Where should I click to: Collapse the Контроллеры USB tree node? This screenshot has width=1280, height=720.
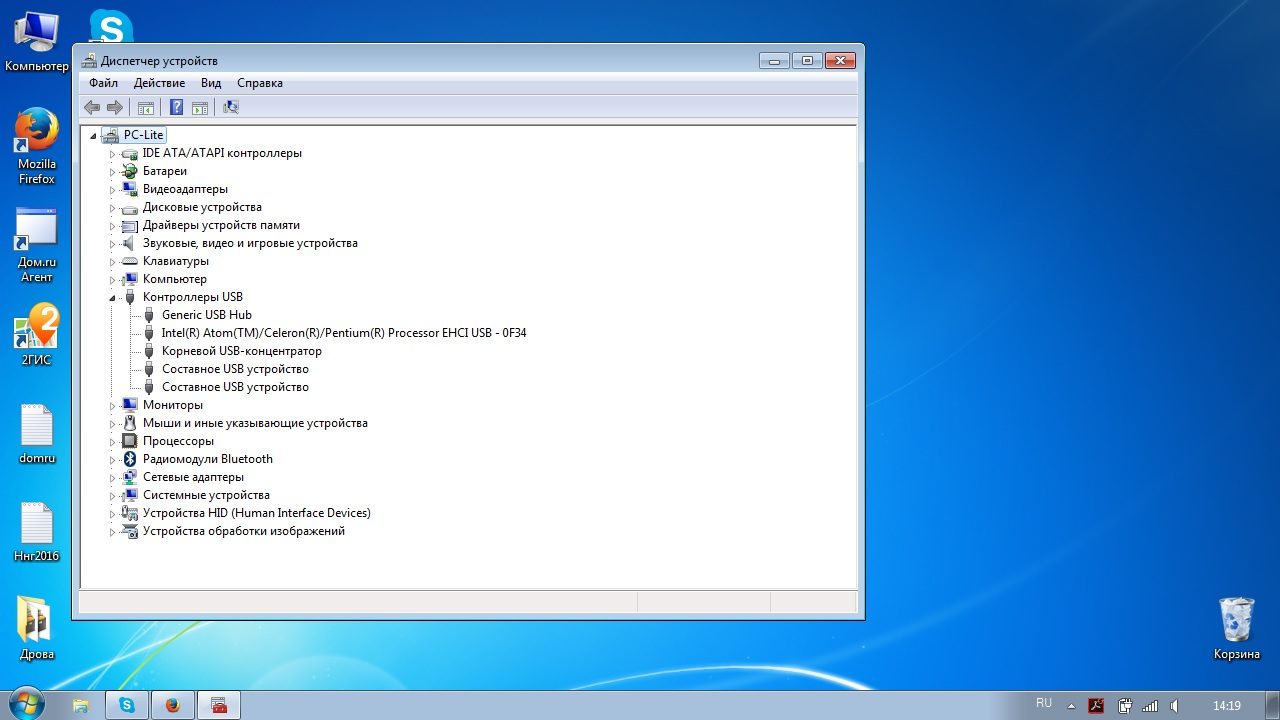(113, 298)
